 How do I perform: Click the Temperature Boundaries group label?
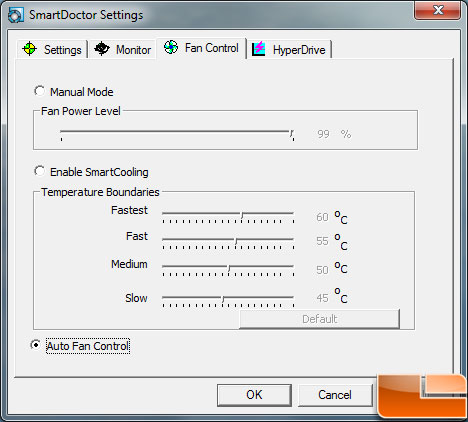coord(100,192)
